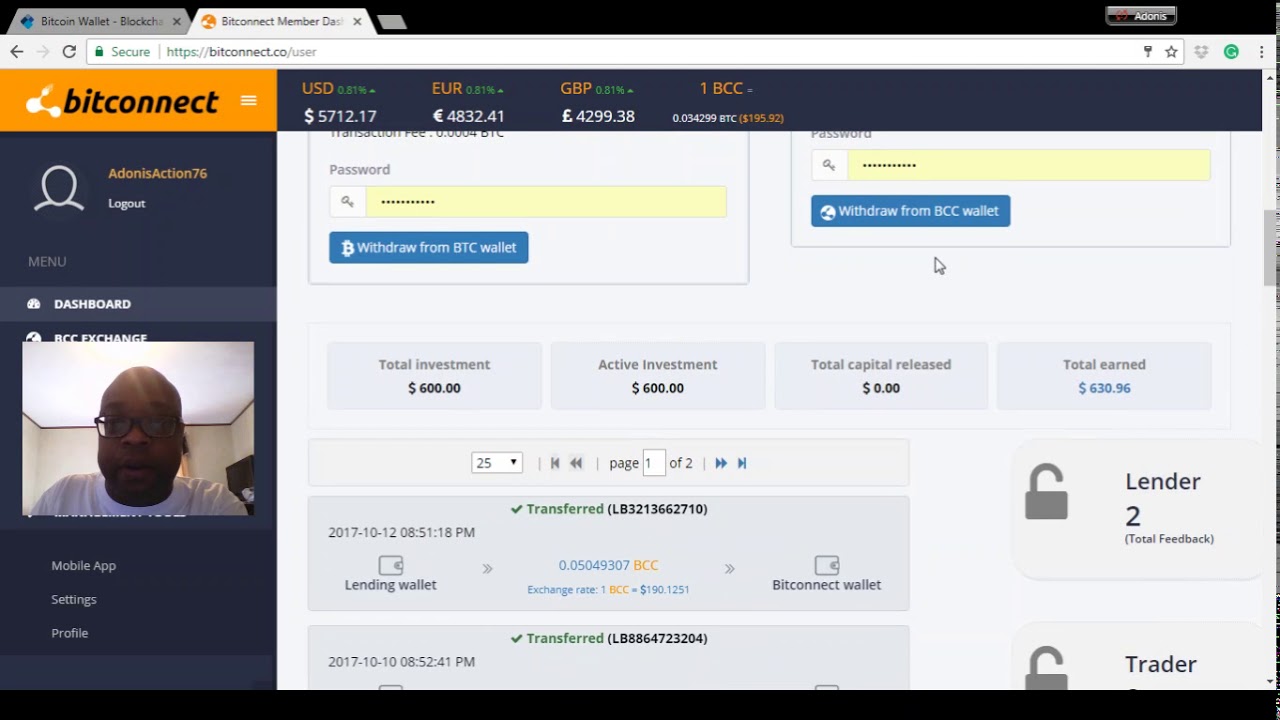Open Profile in sidebar
The image size is (1280, 720).
70,633
